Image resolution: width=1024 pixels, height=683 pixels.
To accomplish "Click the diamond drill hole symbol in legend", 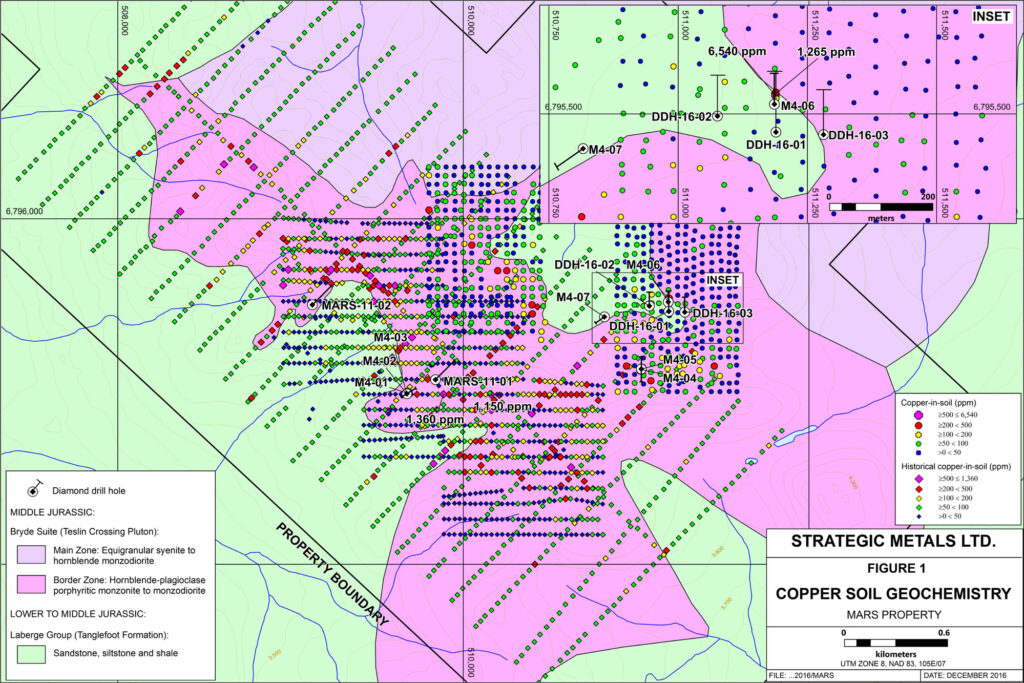I will tap(34, 489).
